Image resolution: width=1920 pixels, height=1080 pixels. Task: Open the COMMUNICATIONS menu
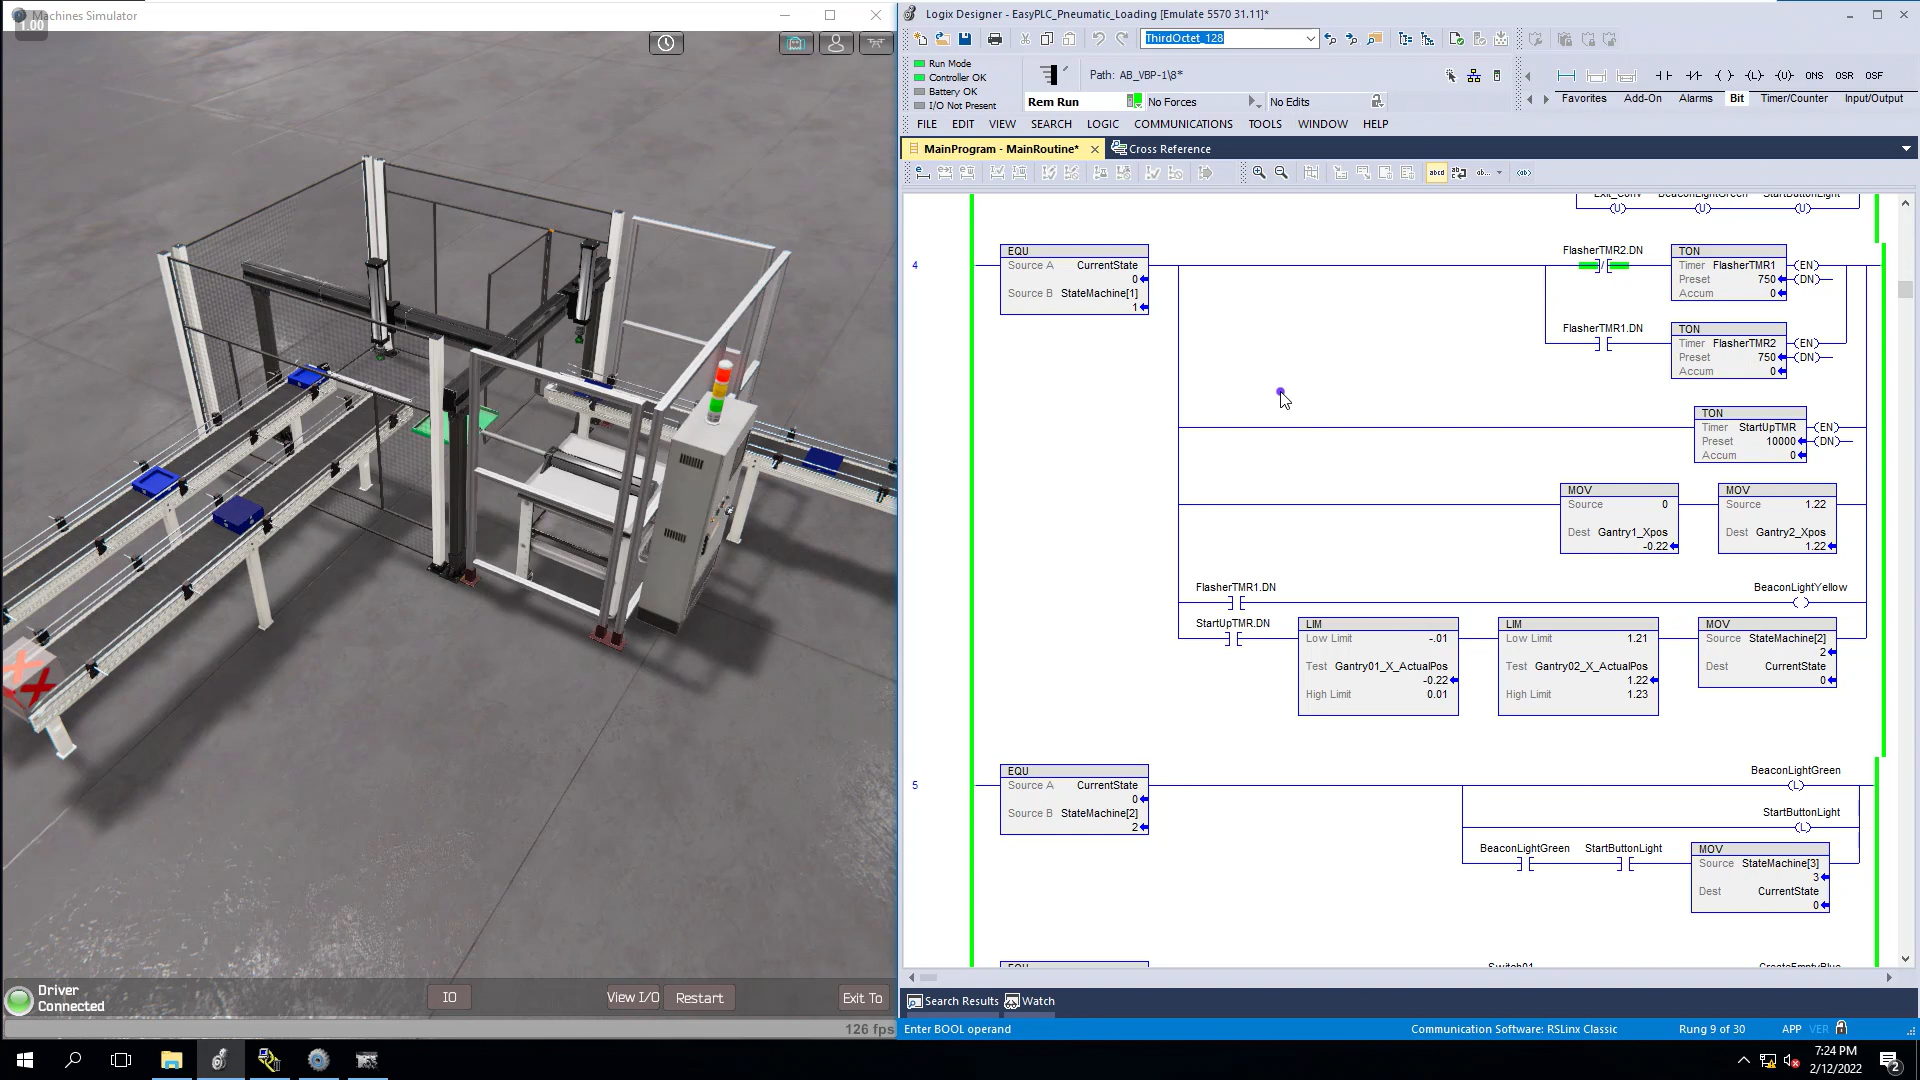(x=1183, y=124)
